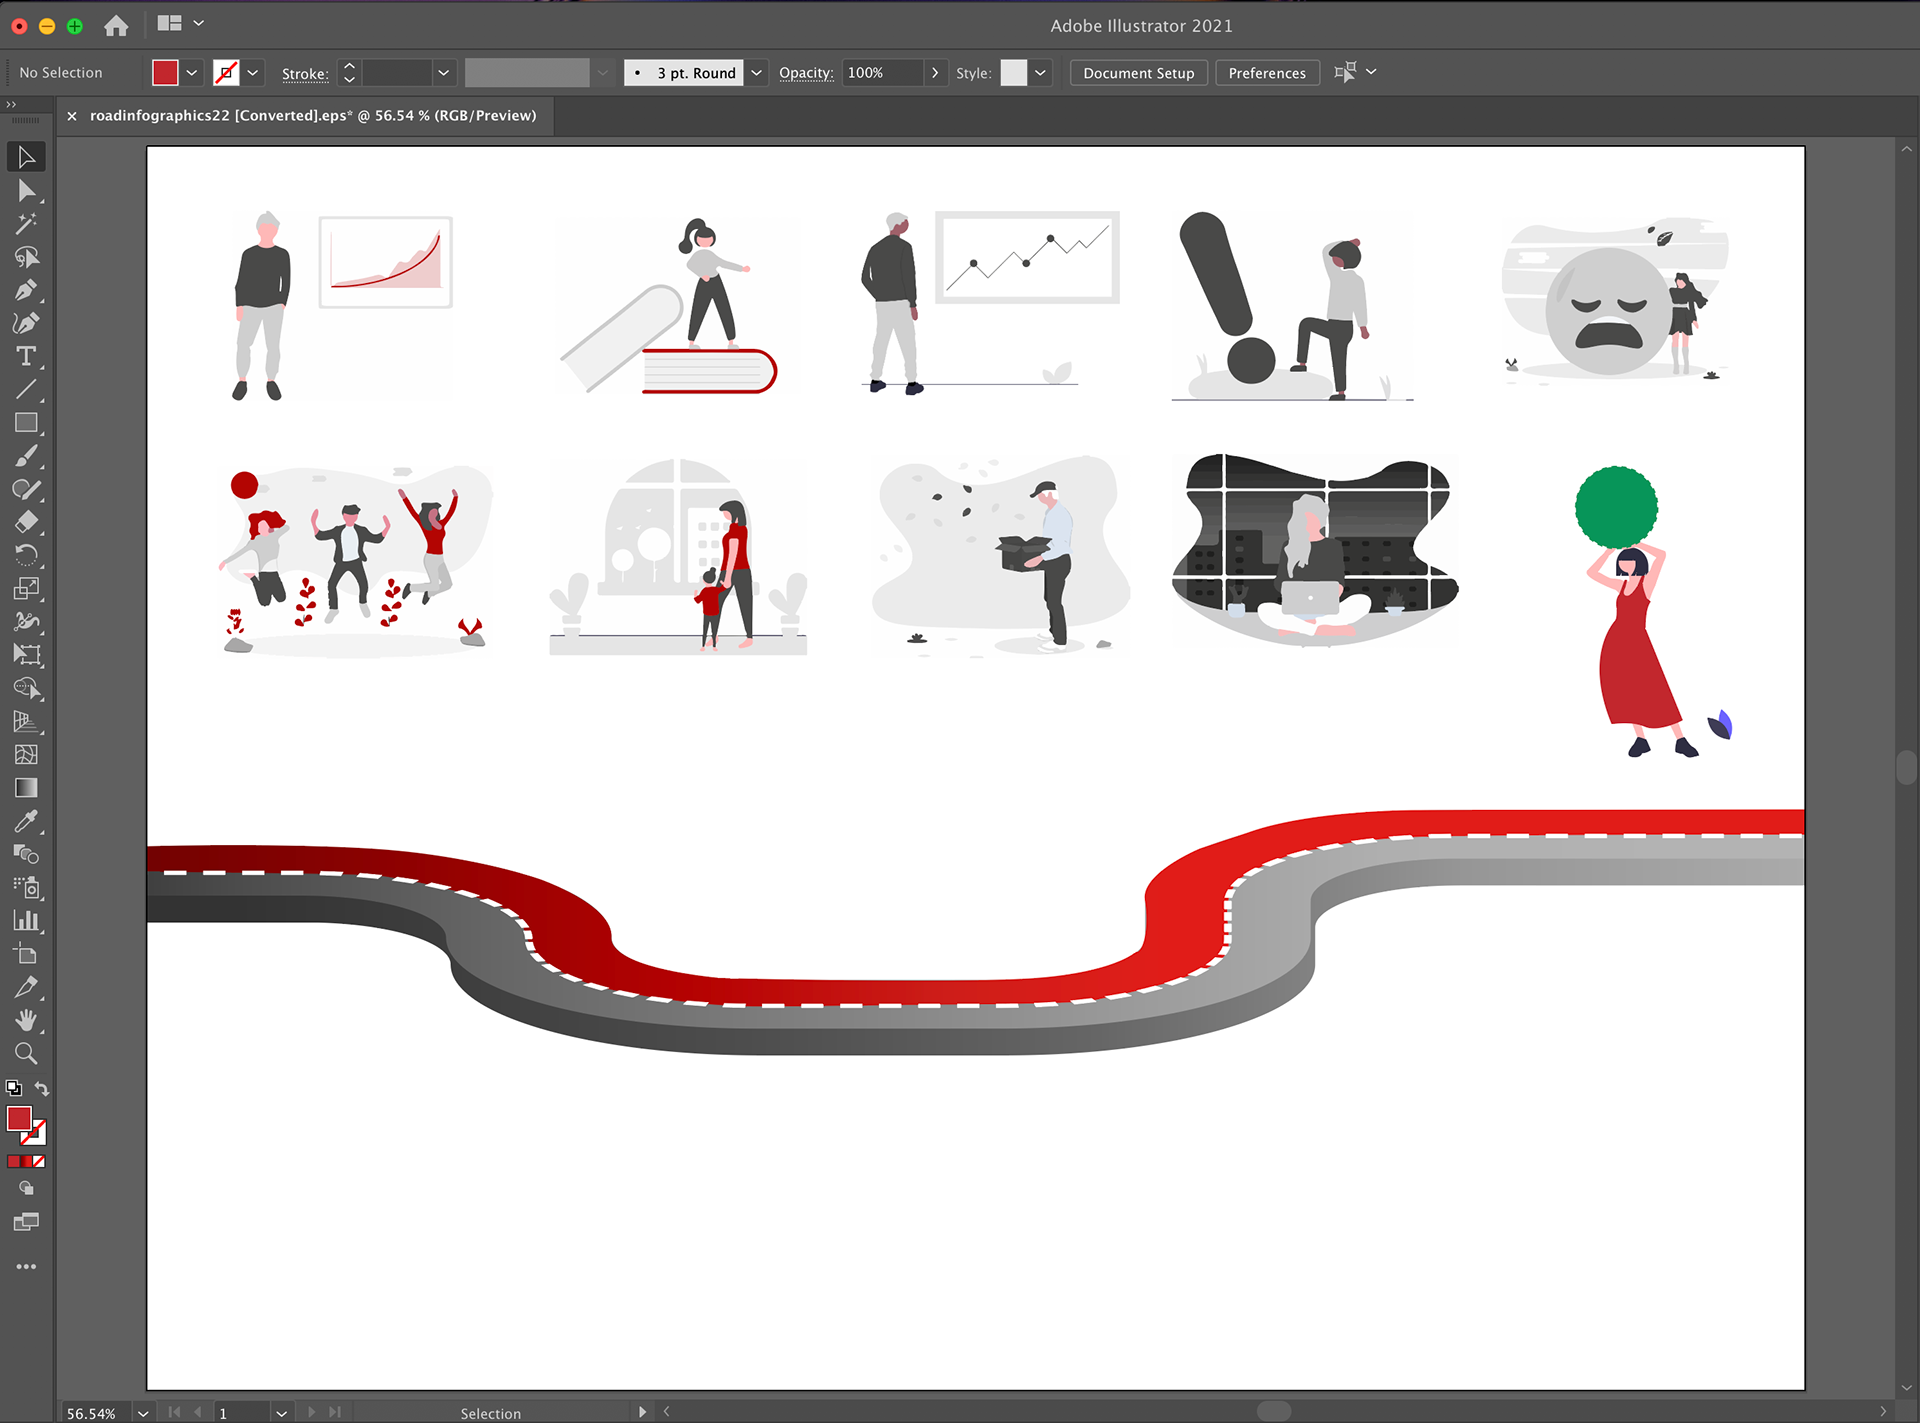Pick the Lasso tool
This screenshot has height=1423, width=1920.
pos(27,257)
